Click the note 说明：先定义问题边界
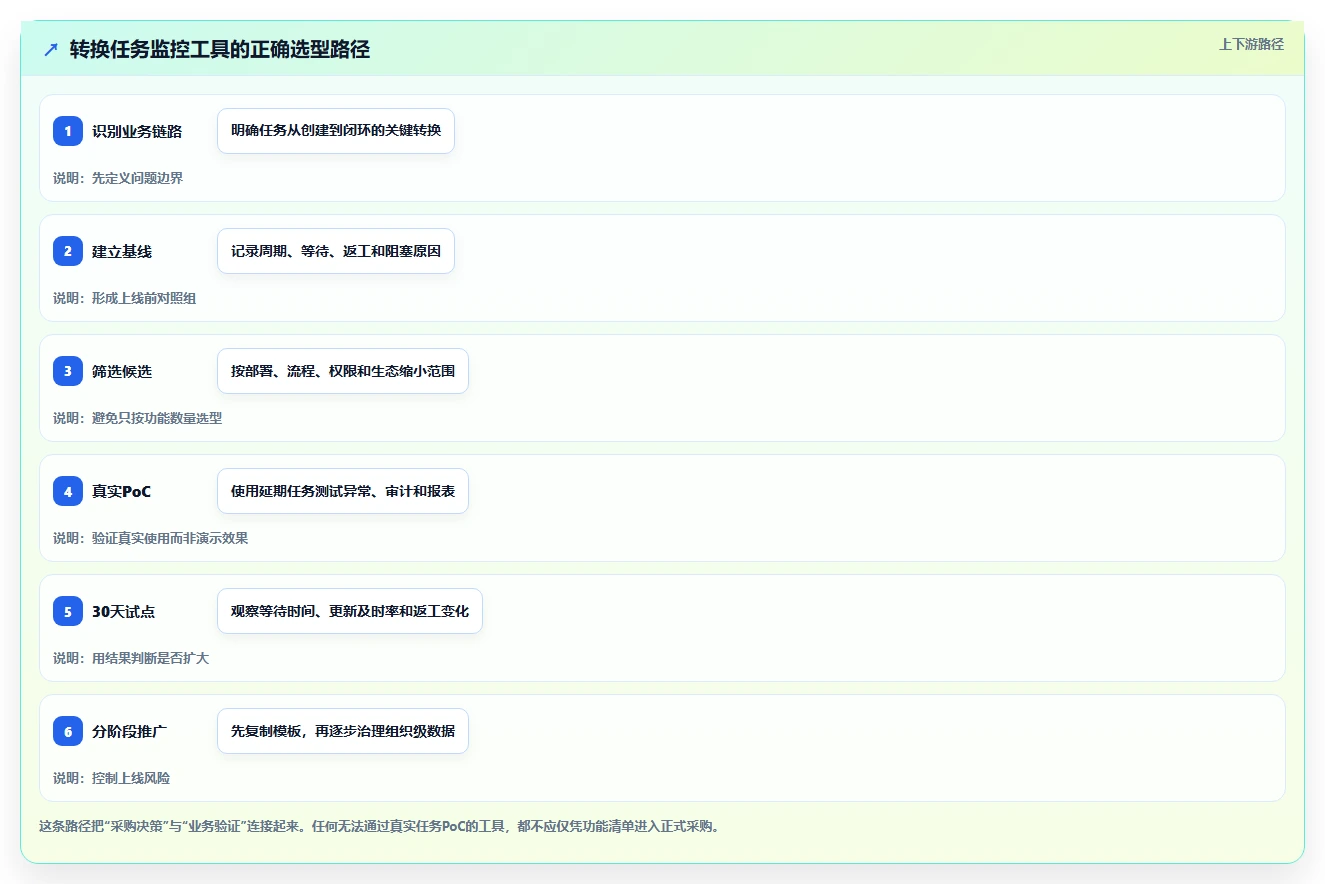 pyautogui.click(x=118, y=178)
